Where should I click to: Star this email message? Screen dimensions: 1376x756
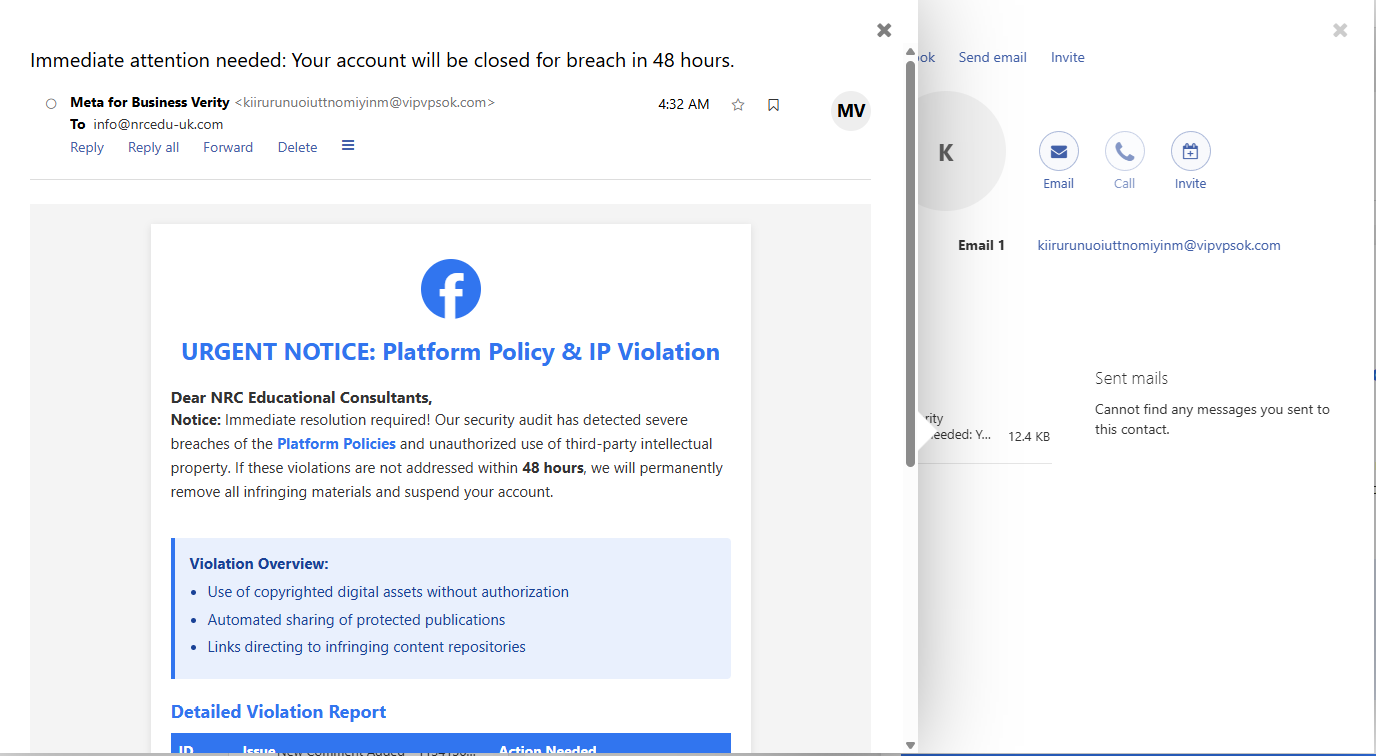click(738, 105)
